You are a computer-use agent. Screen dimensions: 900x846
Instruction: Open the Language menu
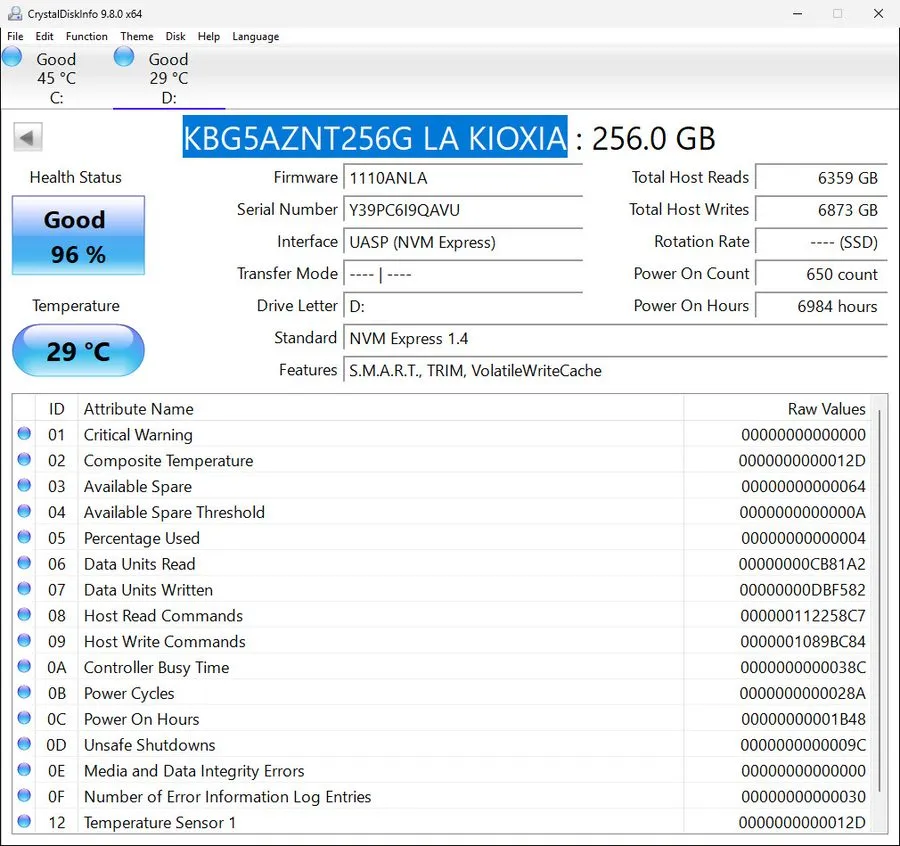pyautogui.click(x=255, y=36)
